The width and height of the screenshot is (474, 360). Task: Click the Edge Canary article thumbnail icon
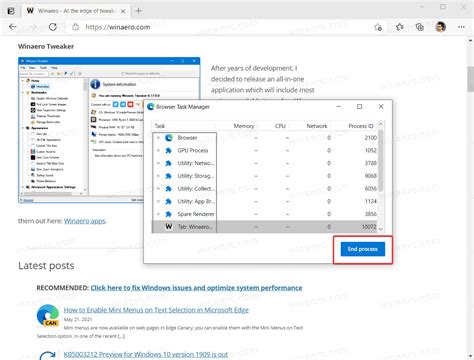(x=48, y=315)
